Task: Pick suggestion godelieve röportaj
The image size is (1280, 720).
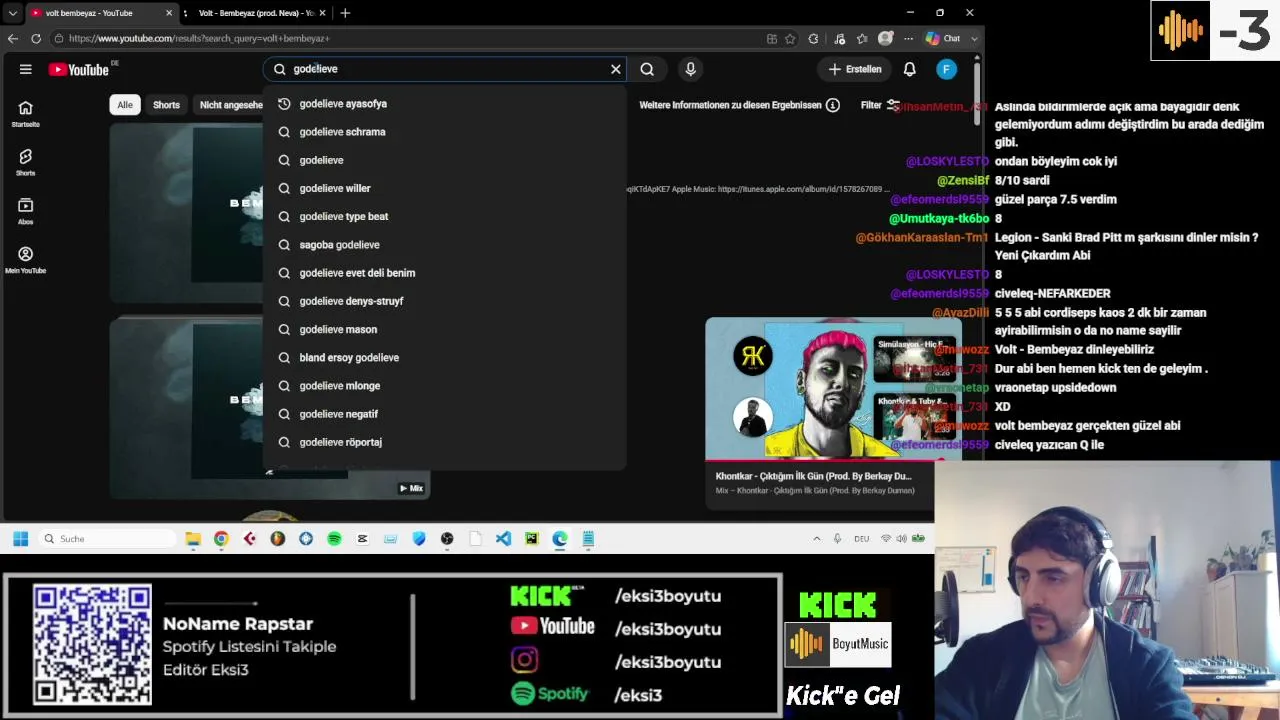Action: [444, 442]
